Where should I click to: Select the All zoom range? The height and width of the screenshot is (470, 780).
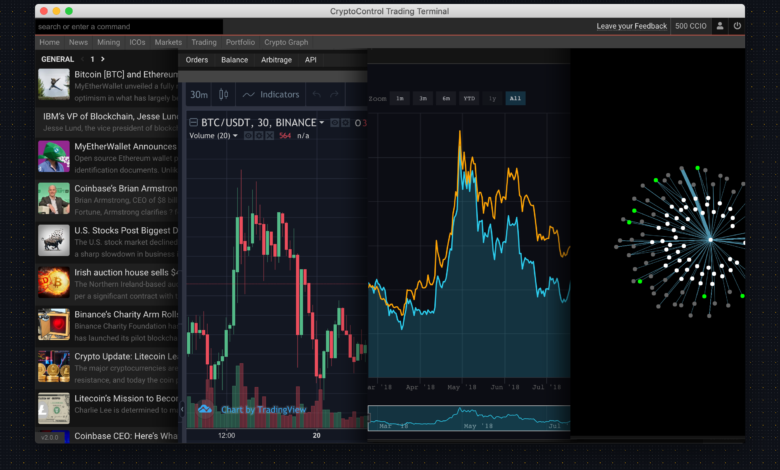pyautogui.click(x=515, y=98)
